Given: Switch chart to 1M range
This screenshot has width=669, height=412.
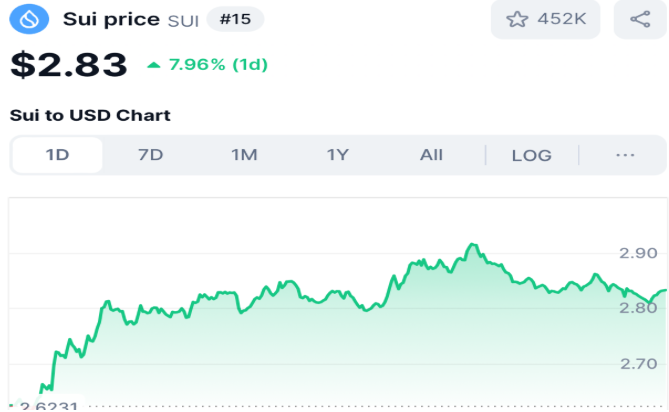Looking at the screenshot, I should 244,155.
